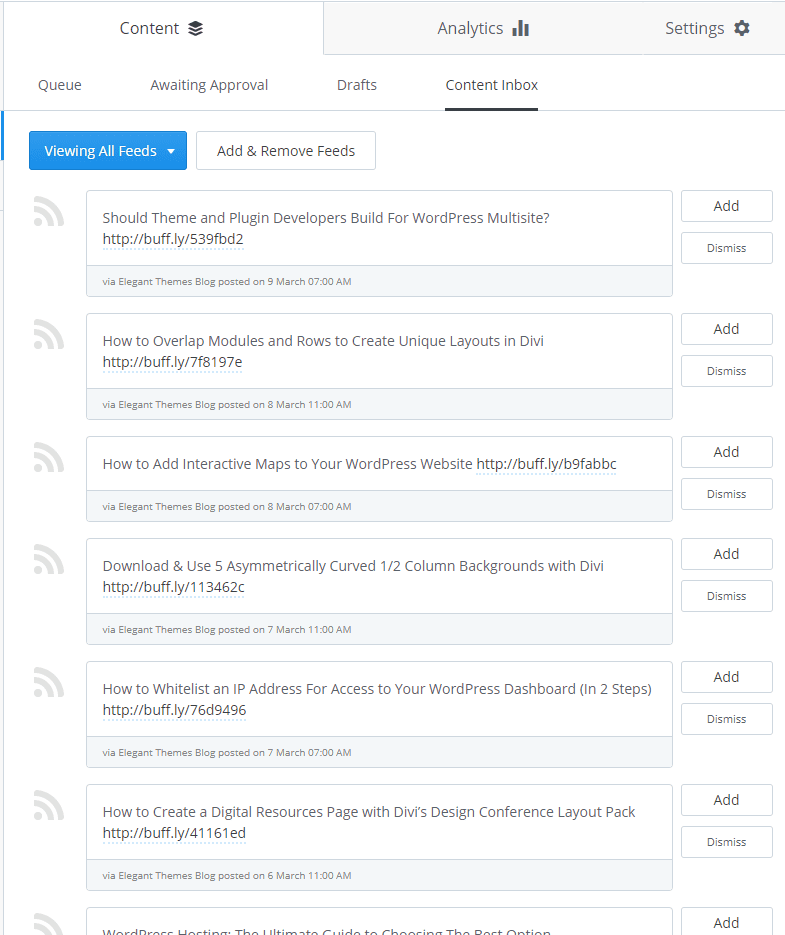This screenshot has height=935, width=785.
Task: Go to the Awaiting Approval tab
Action: click(x=209, y=85)
